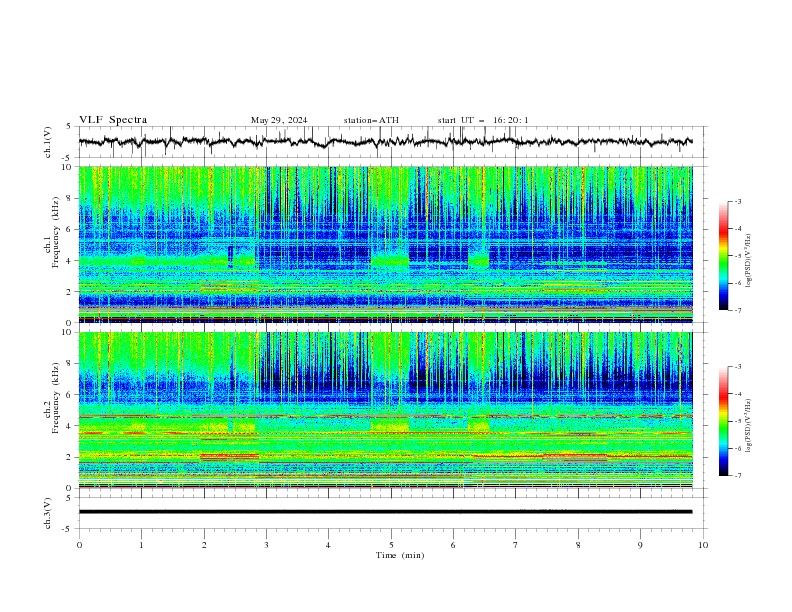Click ch.1 color bar log(PSD) label

coord(748,261)
